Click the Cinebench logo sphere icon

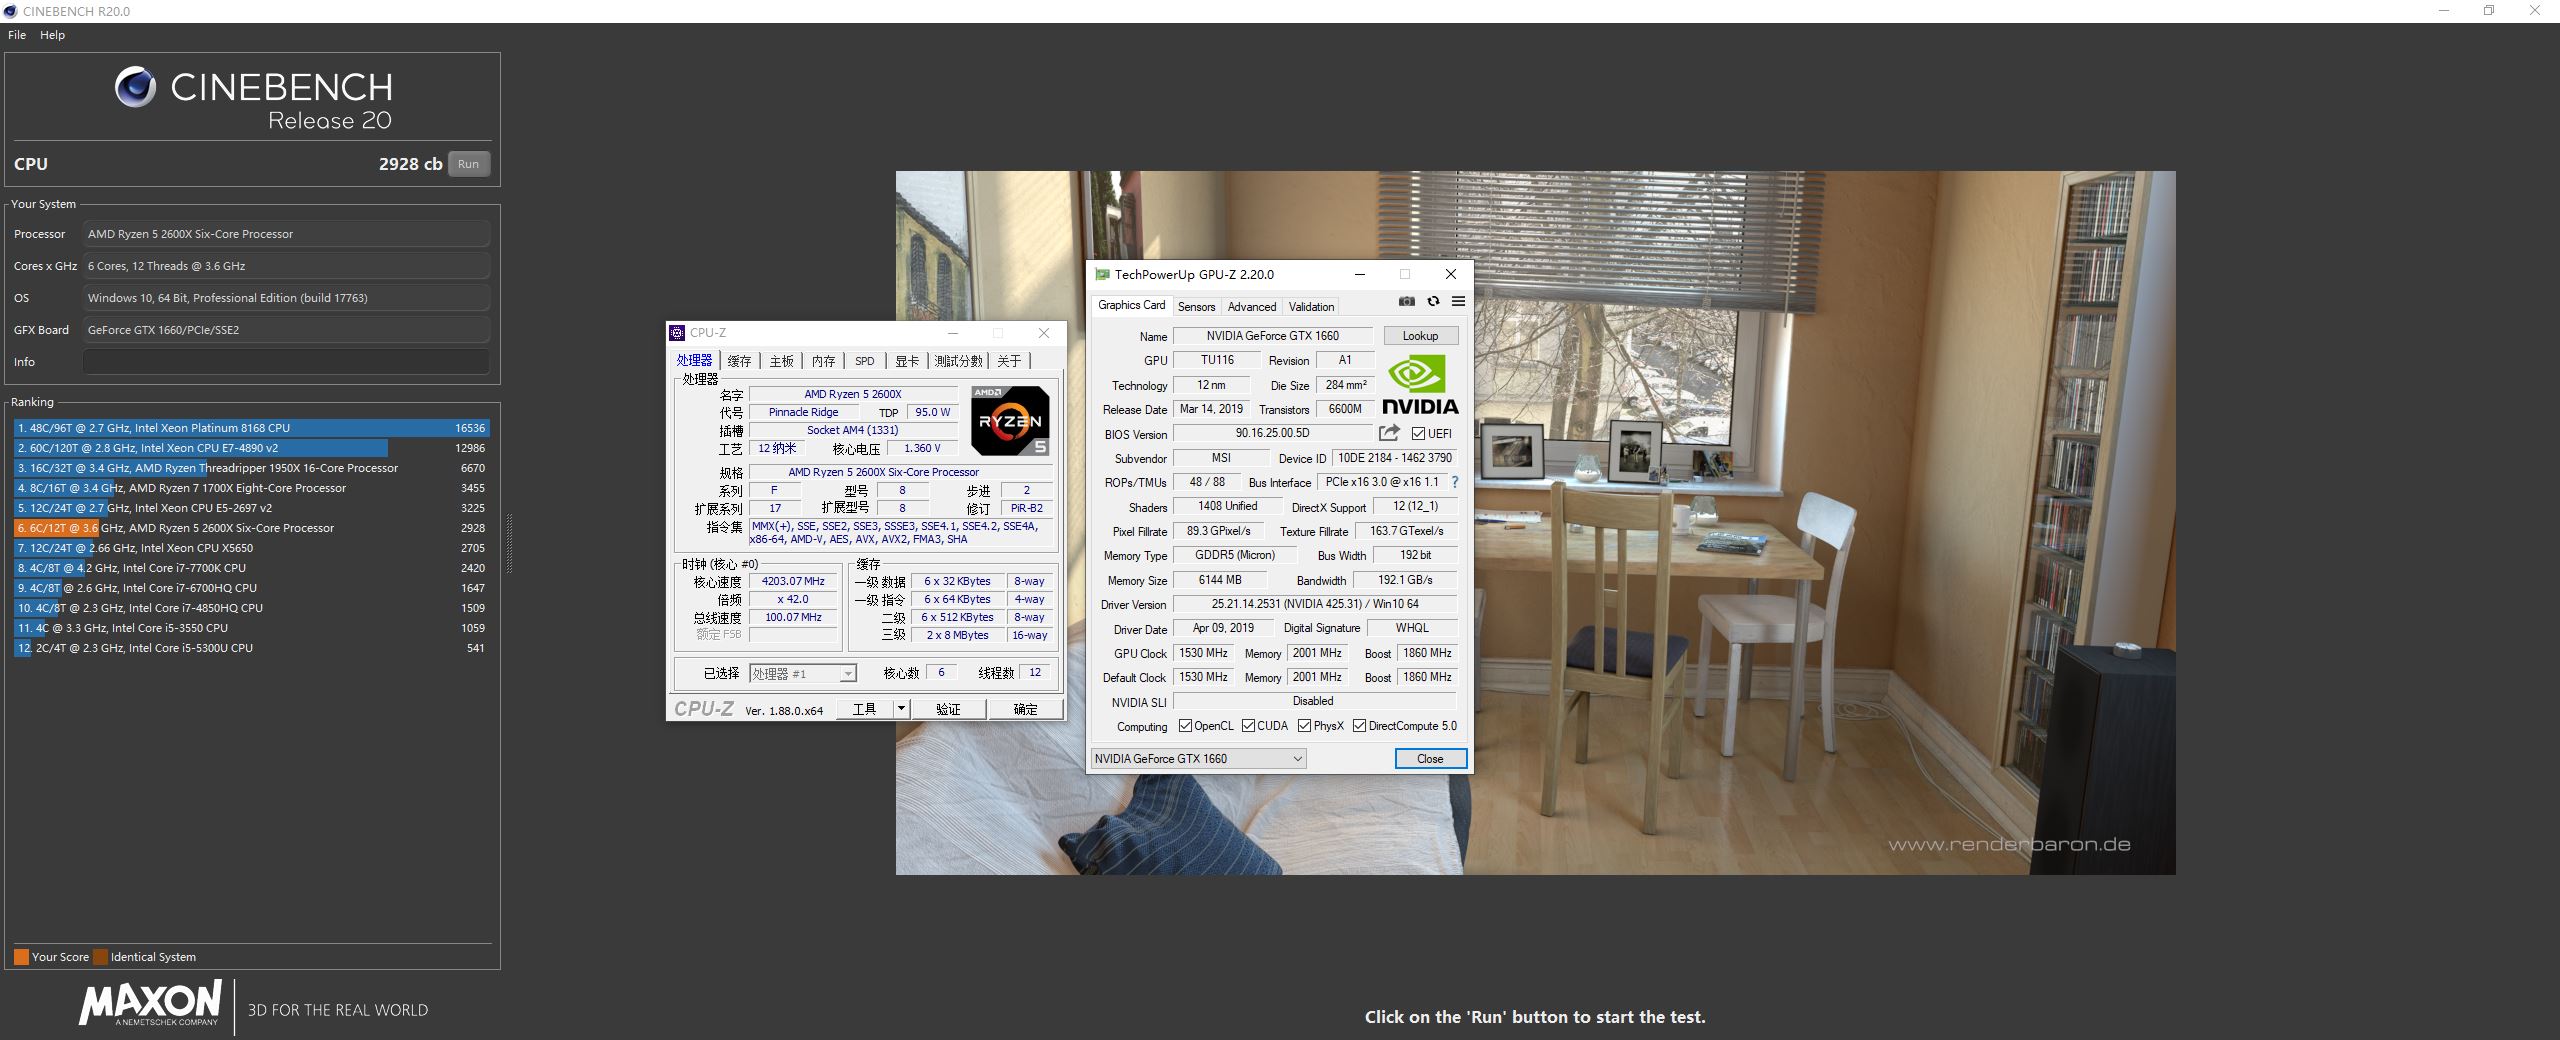pos(135,88)
